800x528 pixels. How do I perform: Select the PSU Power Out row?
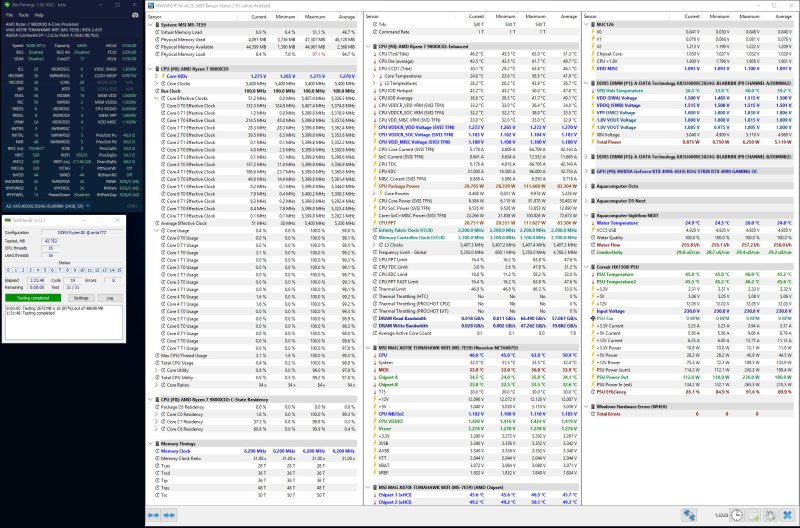(691, 378)
